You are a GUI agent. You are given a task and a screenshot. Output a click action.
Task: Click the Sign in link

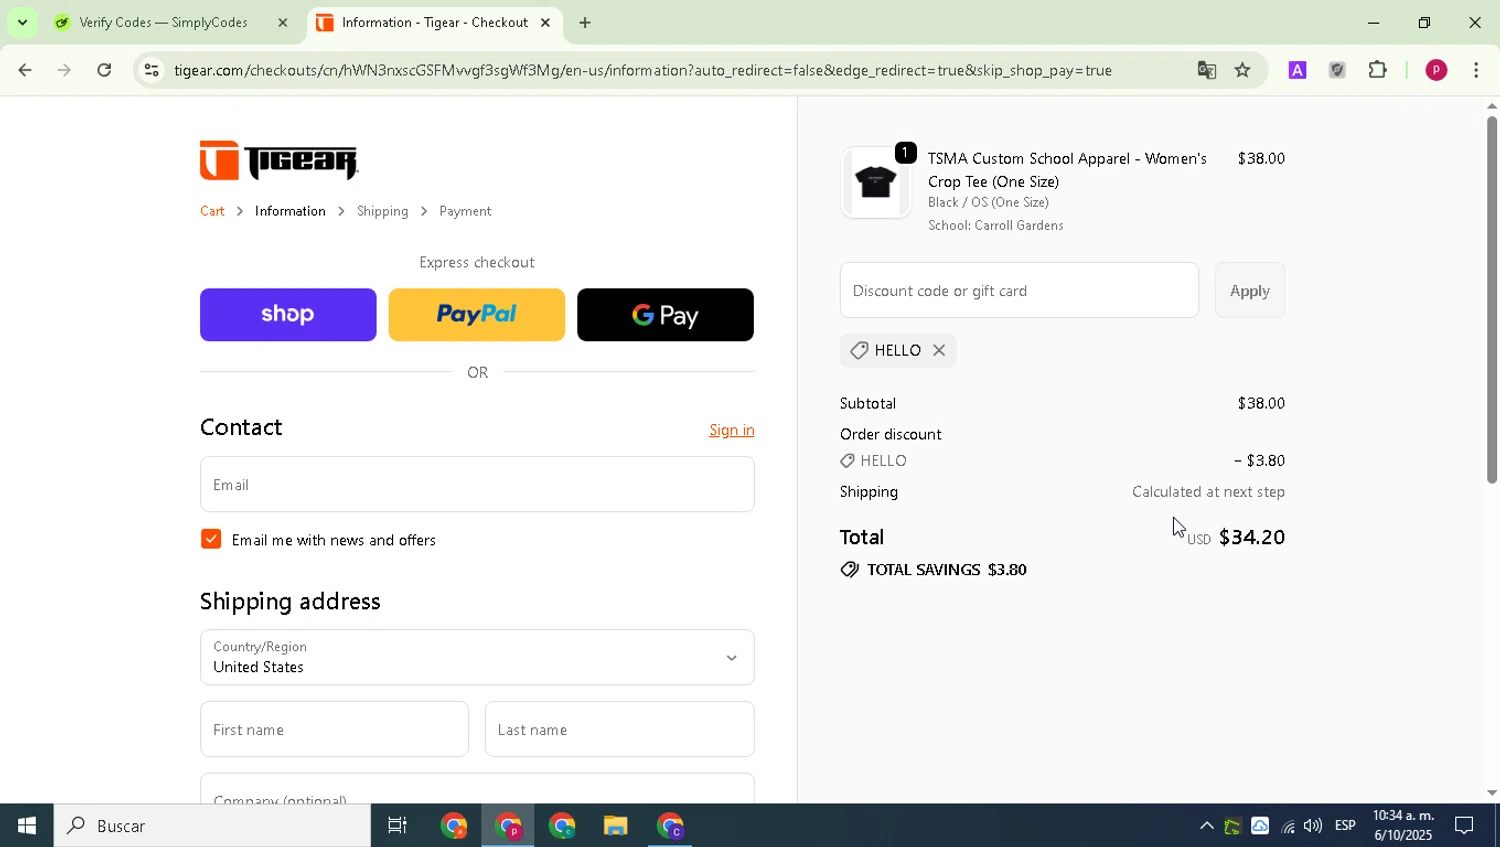(731, 430)
